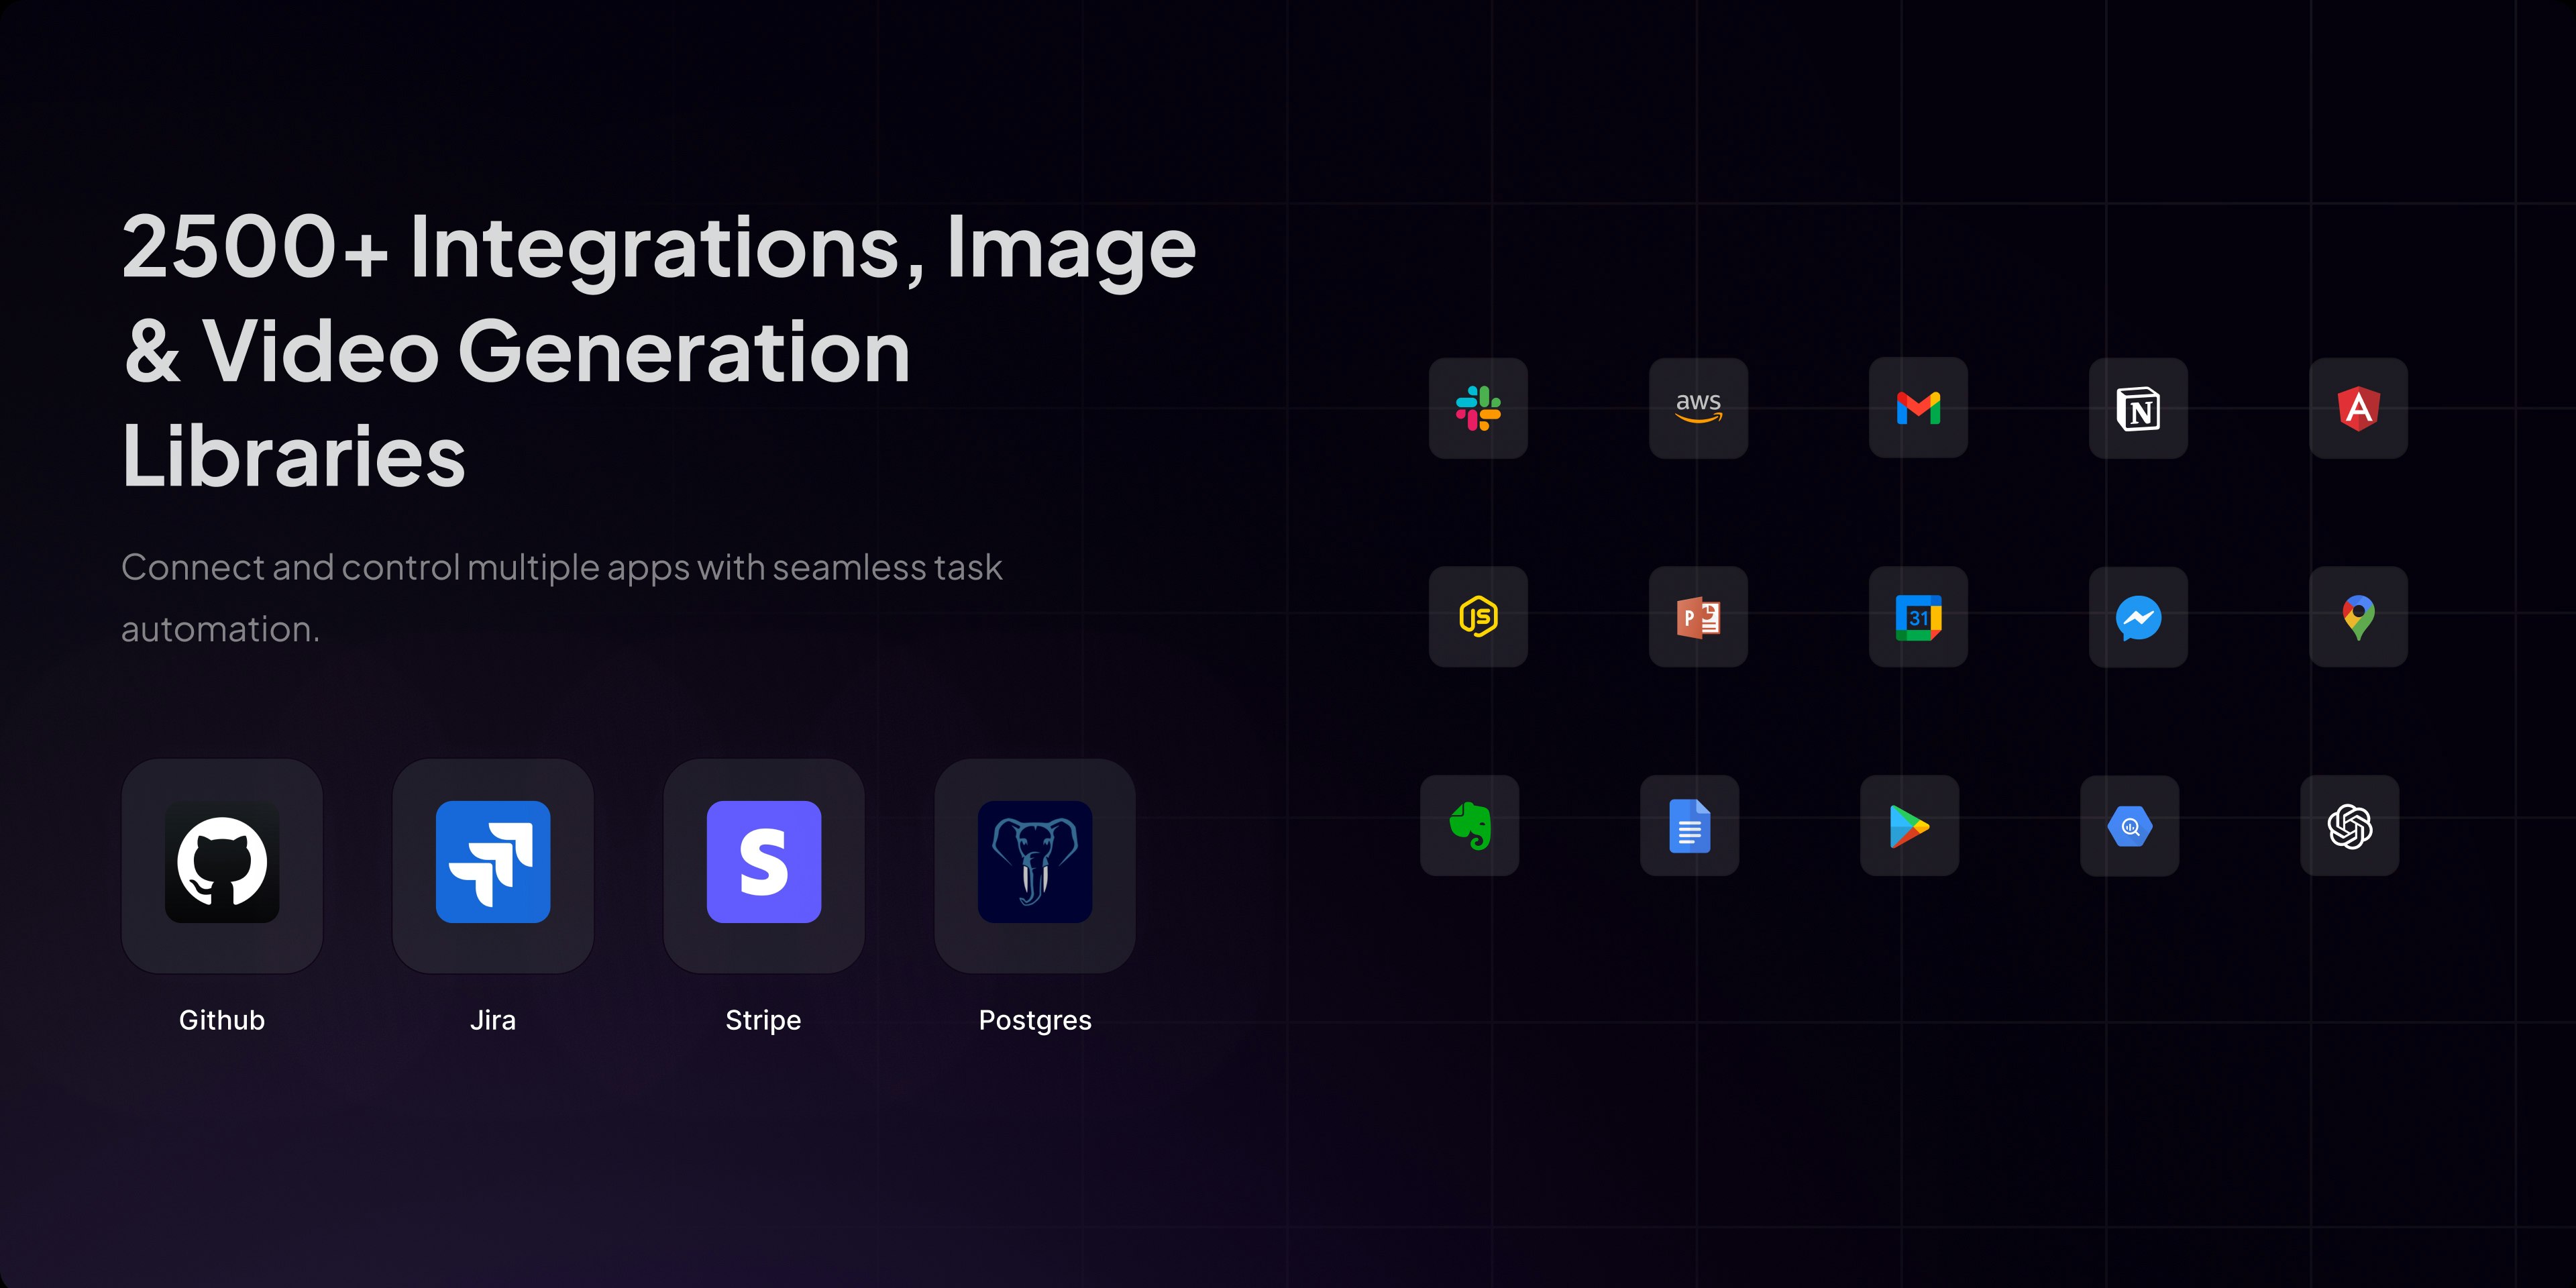The width and height of the screenshot is (2576, 1288).
Task: Select the Google Calendar icon
Action: point(1918,617)
